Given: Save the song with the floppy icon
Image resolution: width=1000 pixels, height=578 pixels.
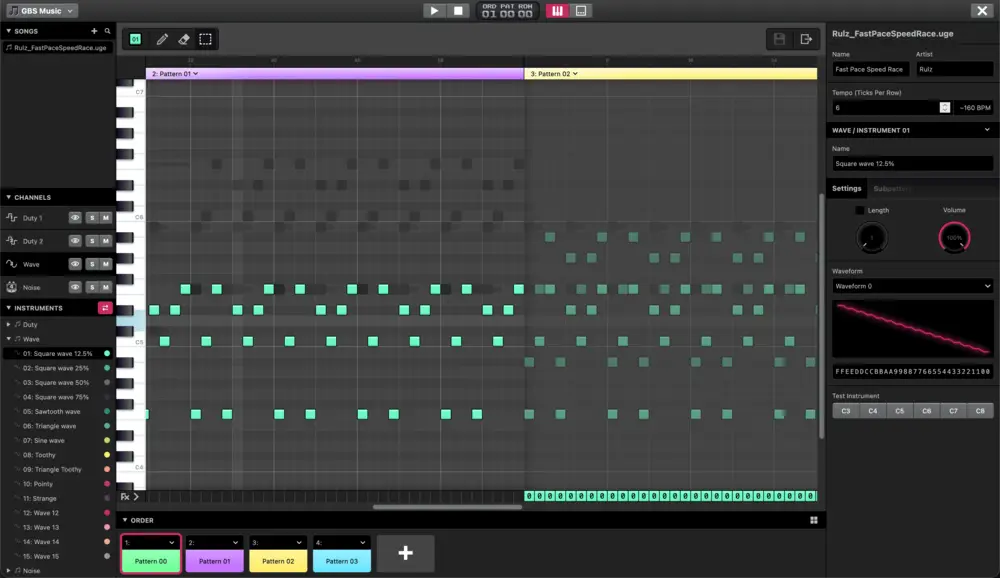Looking at the screenshot, I should (x=779, y=39).
